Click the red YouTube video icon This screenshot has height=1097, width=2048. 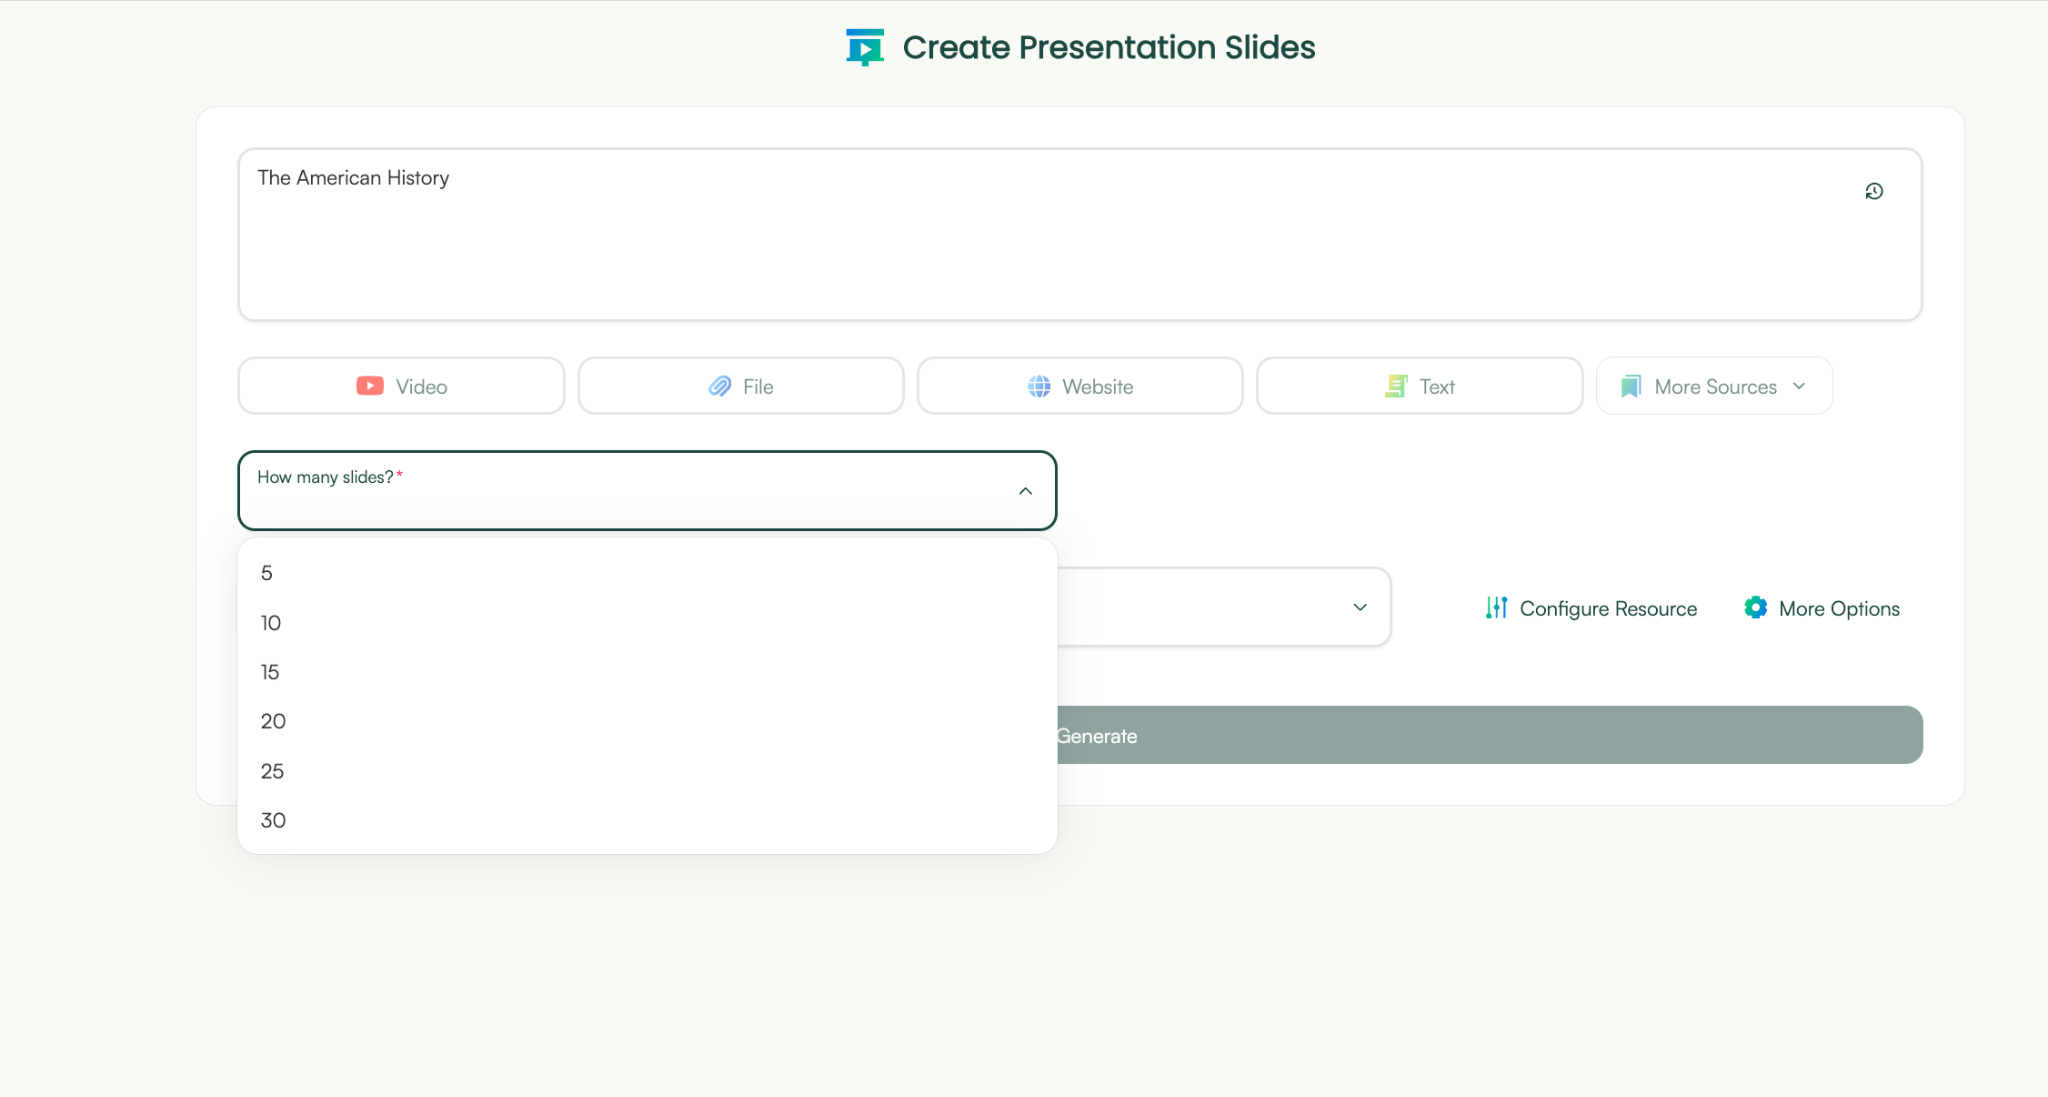[x=370, y=386]
